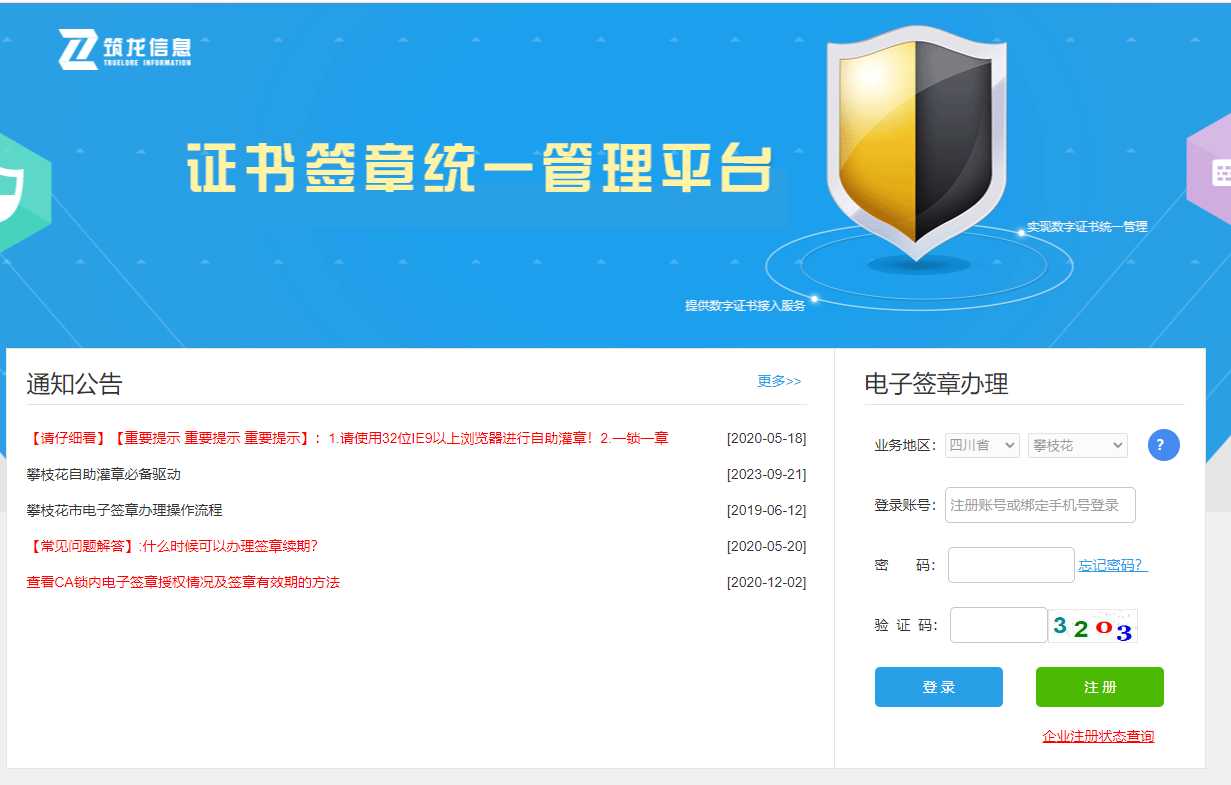1231x785 pixels.
Task: Open the 忘记密码? forgot password link
Action: 1113,565
